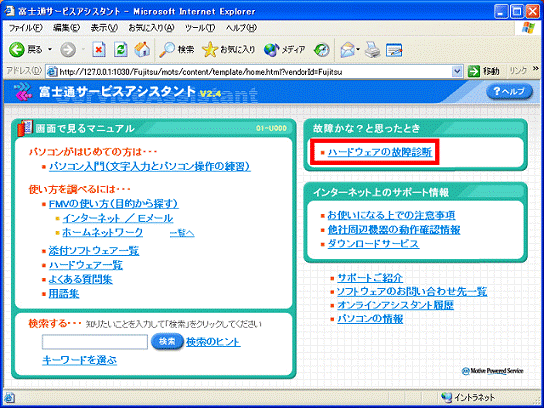Refresh the page with the green arrows icon

121,50
